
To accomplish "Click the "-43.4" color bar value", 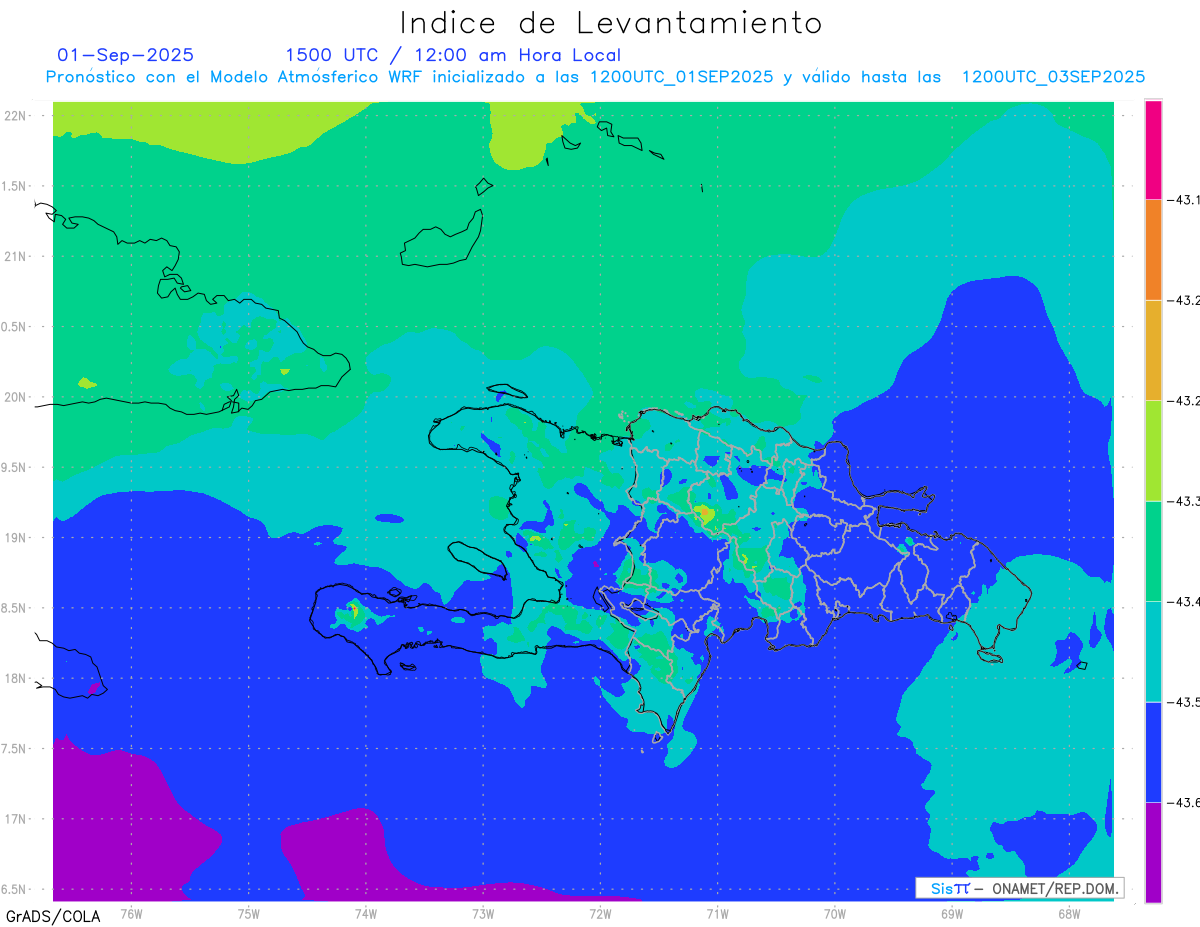I will point(1186,601).
